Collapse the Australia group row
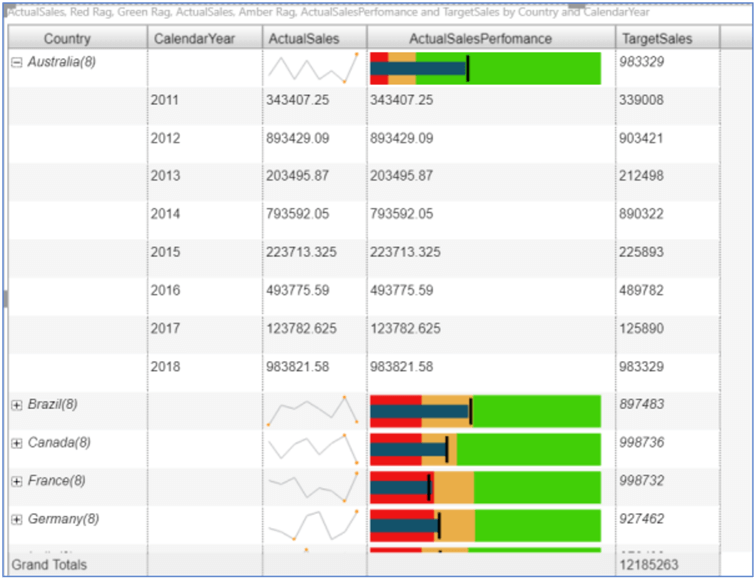The image size is (755, 580). pos(16,62)
